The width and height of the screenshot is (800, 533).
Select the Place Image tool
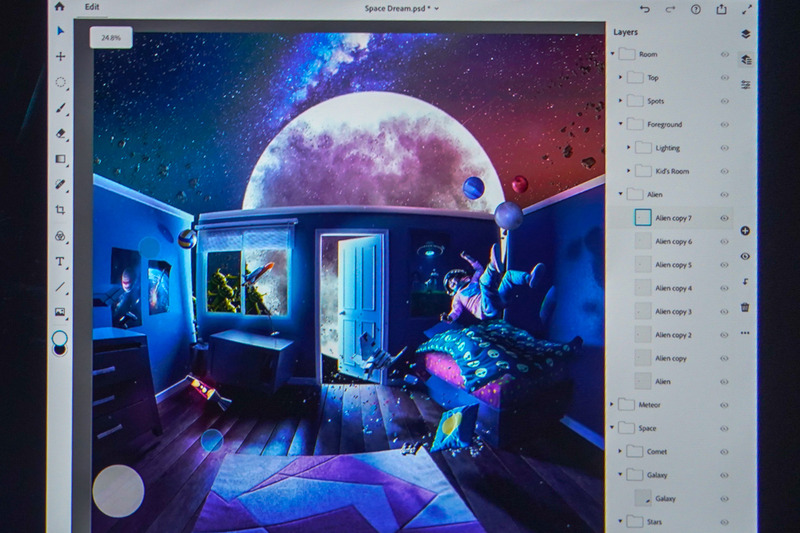60,312
